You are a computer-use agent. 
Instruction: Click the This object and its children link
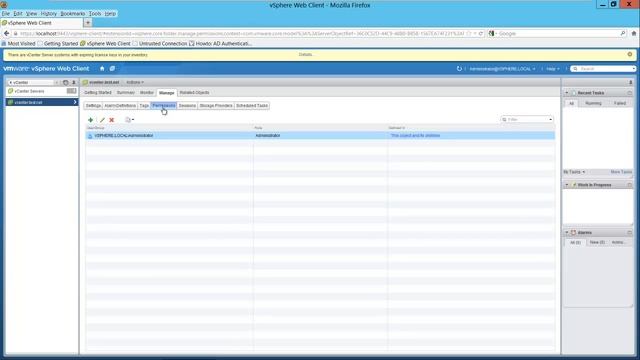pyautogui.click(x=415, y=136)
